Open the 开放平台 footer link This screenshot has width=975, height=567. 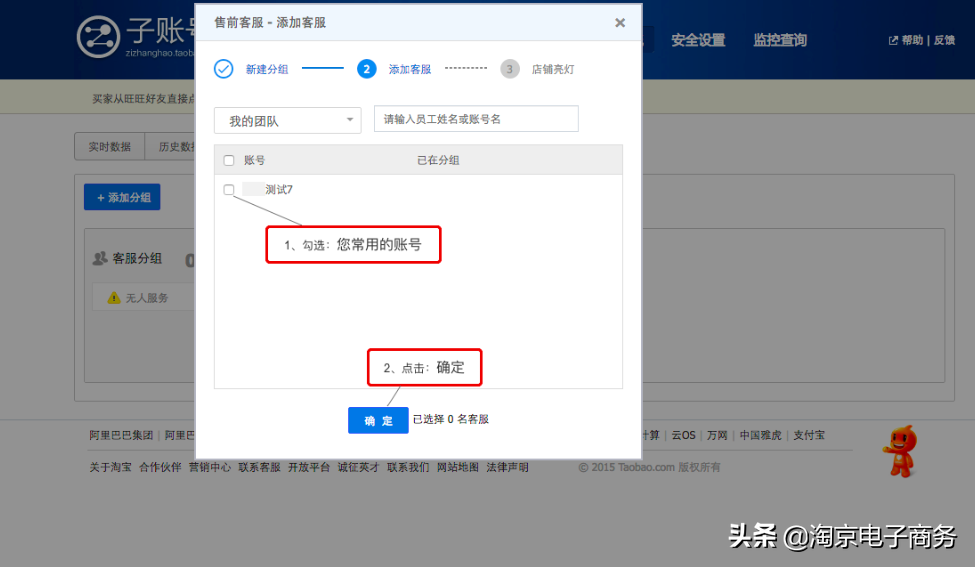pos(308,467)
